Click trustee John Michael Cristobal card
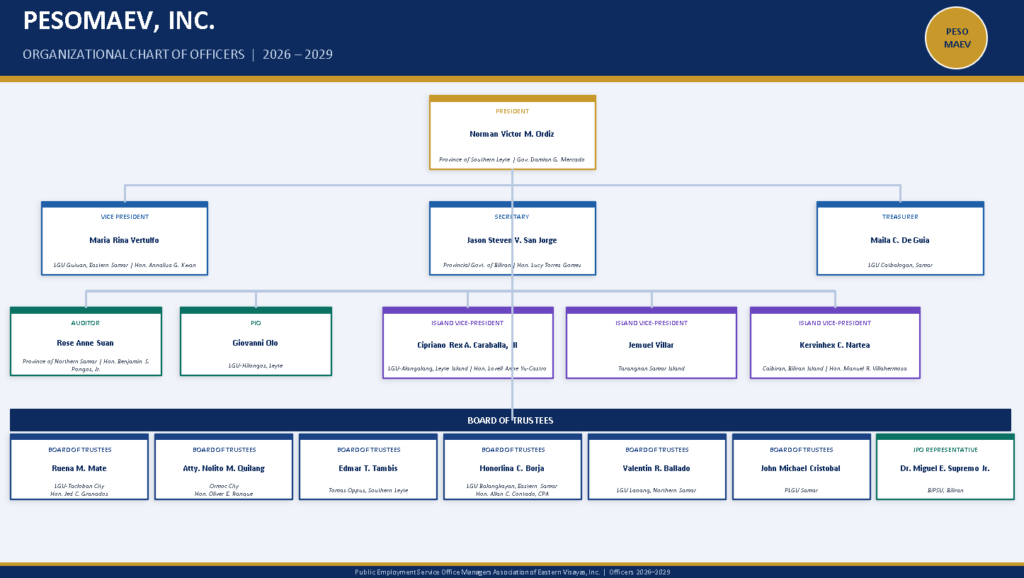Viewport: 1024px width, 578px height. pyautogui.click(x=801, y=467)
